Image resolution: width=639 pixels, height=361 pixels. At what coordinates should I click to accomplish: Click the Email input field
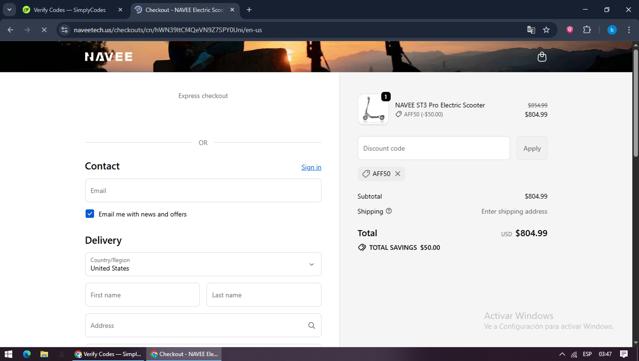pyautogui.click(x=203, y=190)
